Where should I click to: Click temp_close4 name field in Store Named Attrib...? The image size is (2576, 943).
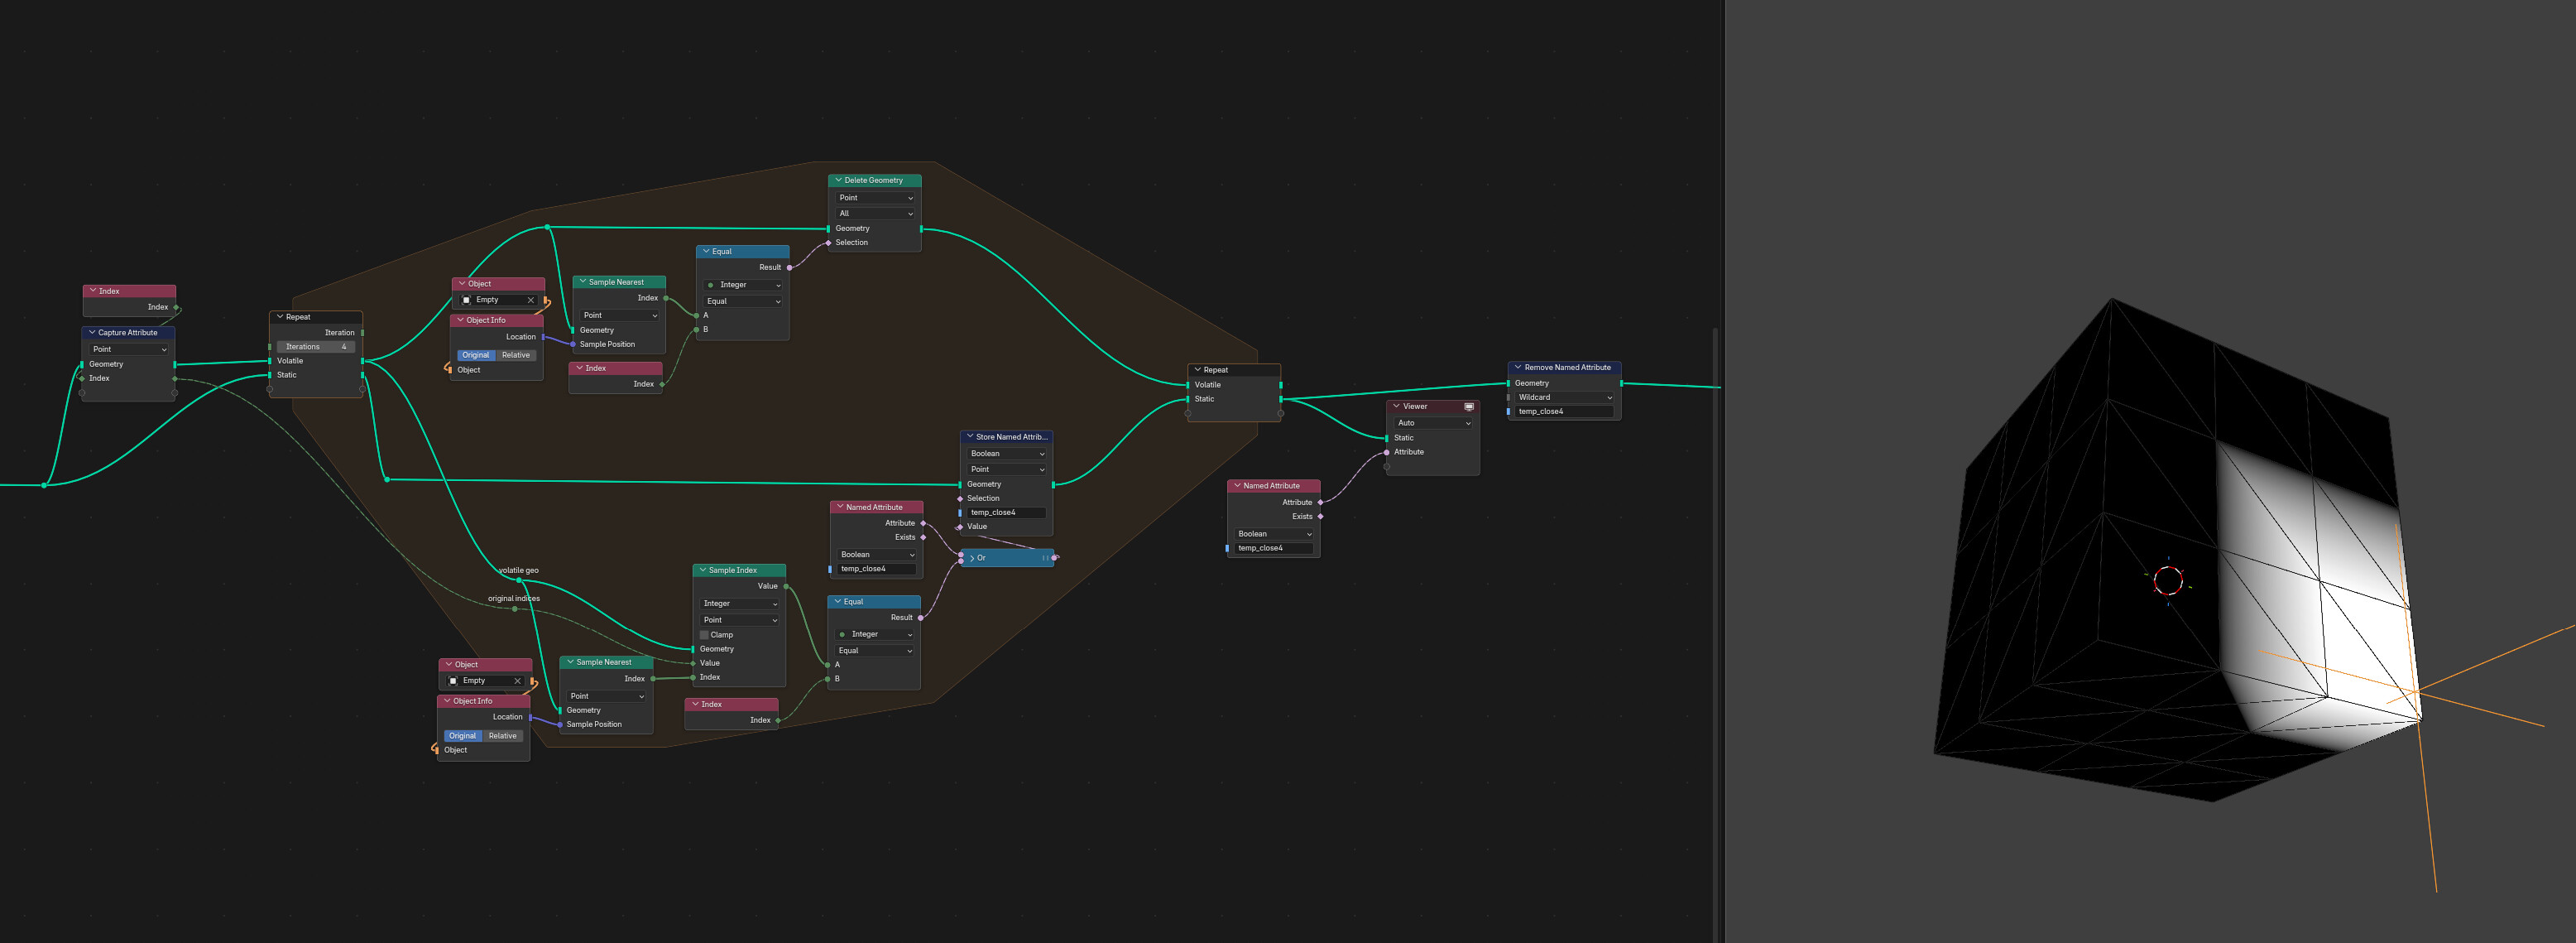[1007, 513]
